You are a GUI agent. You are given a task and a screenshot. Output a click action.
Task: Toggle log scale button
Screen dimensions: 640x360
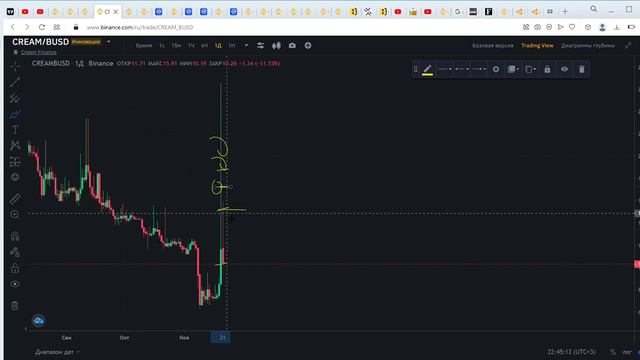[627, 352]
